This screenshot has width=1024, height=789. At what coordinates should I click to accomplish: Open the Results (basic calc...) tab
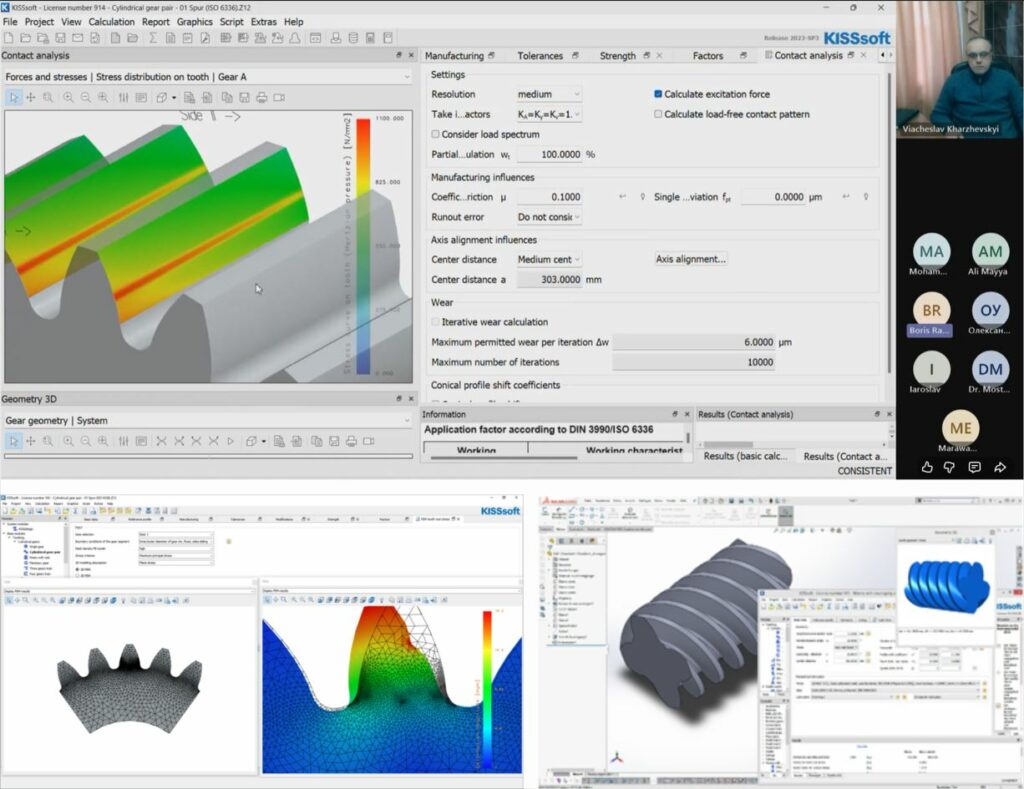click(x=745, y=456)
